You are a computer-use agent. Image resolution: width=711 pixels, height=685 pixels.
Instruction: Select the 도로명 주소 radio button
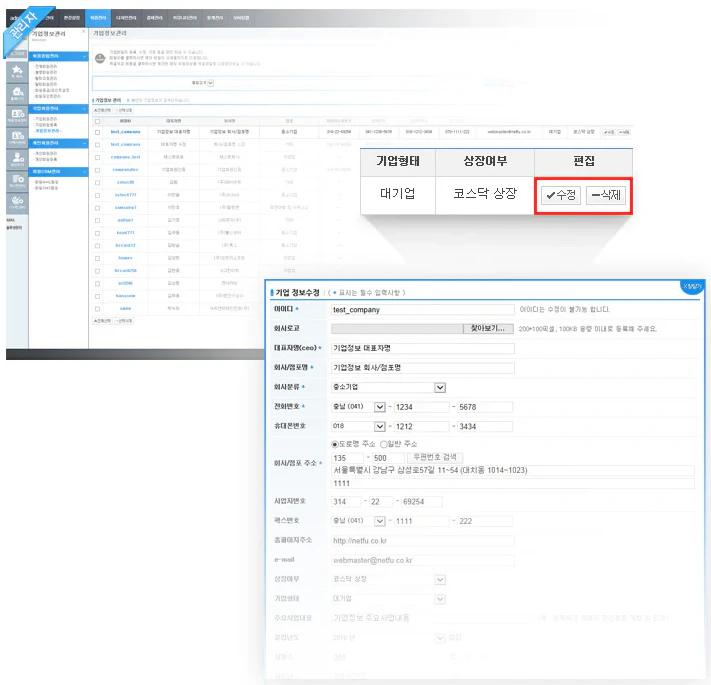coord(334,444)
